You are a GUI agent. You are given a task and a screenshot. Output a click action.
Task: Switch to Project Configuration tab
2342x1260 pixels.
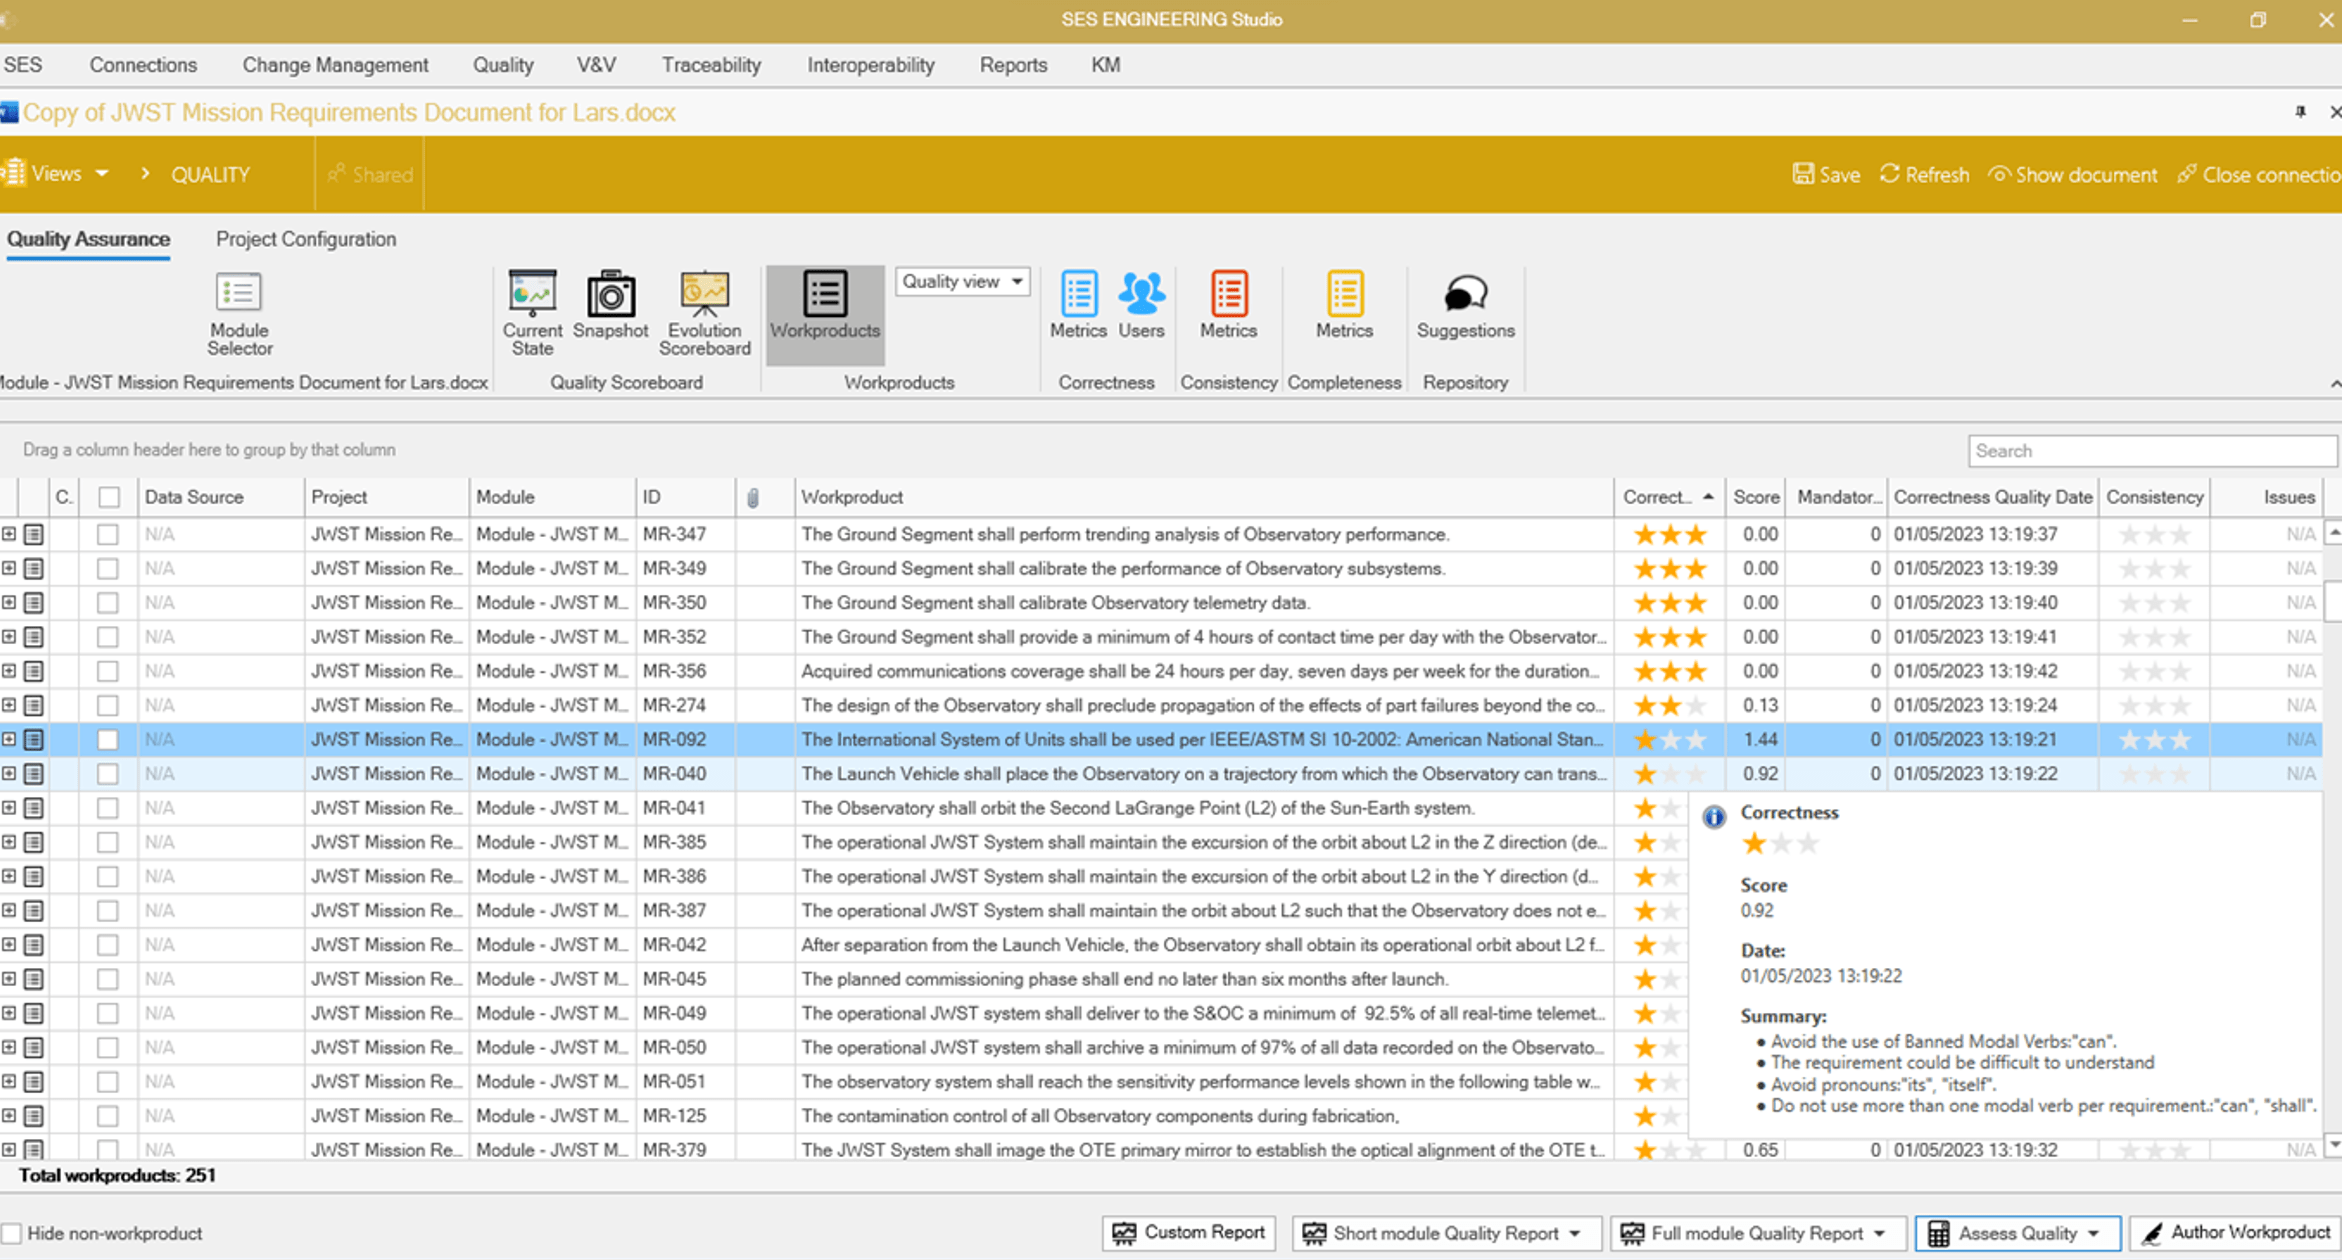click(306, 239)
